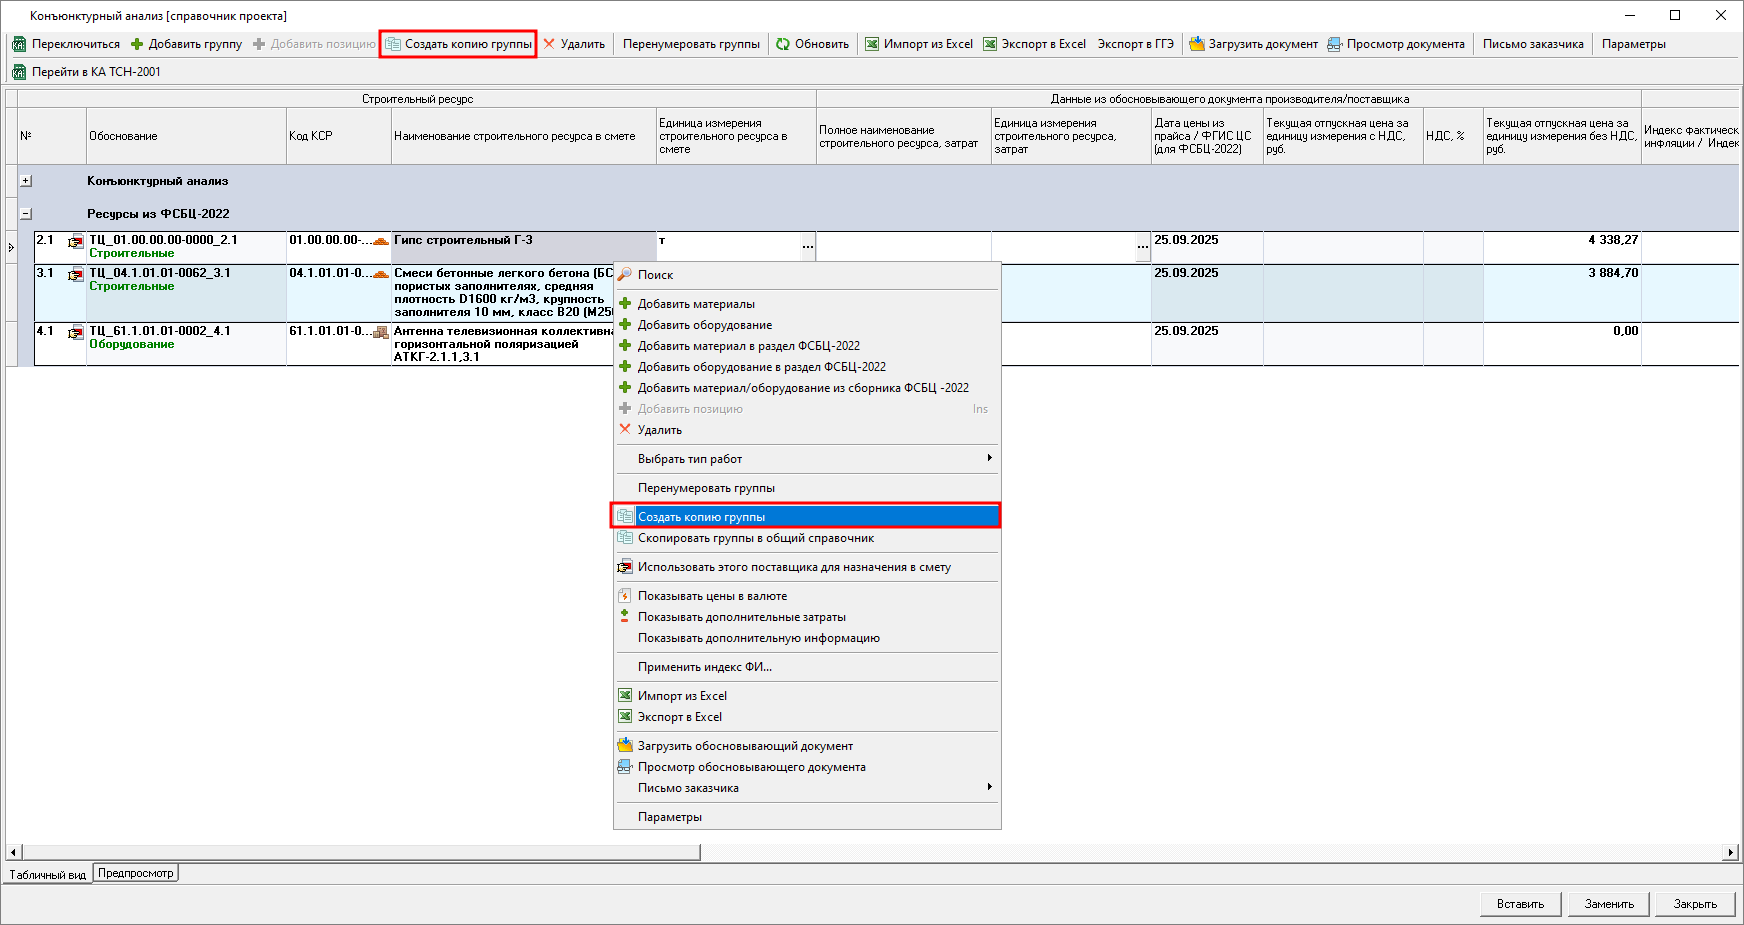This screenshot has width=1744, height=925.
Task: Click plus icon beside Добавить материалы
Action: (625, 303)
